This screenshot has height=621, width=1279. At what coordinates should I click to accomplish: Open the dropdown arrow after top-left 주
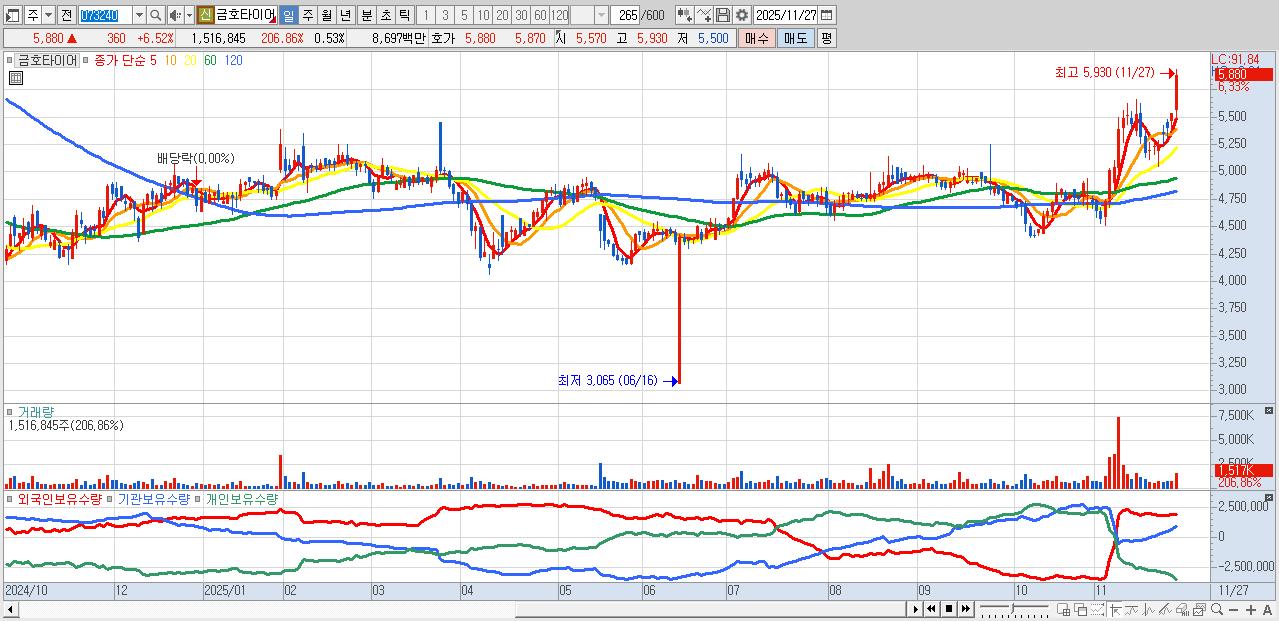[x=48, y=15]
